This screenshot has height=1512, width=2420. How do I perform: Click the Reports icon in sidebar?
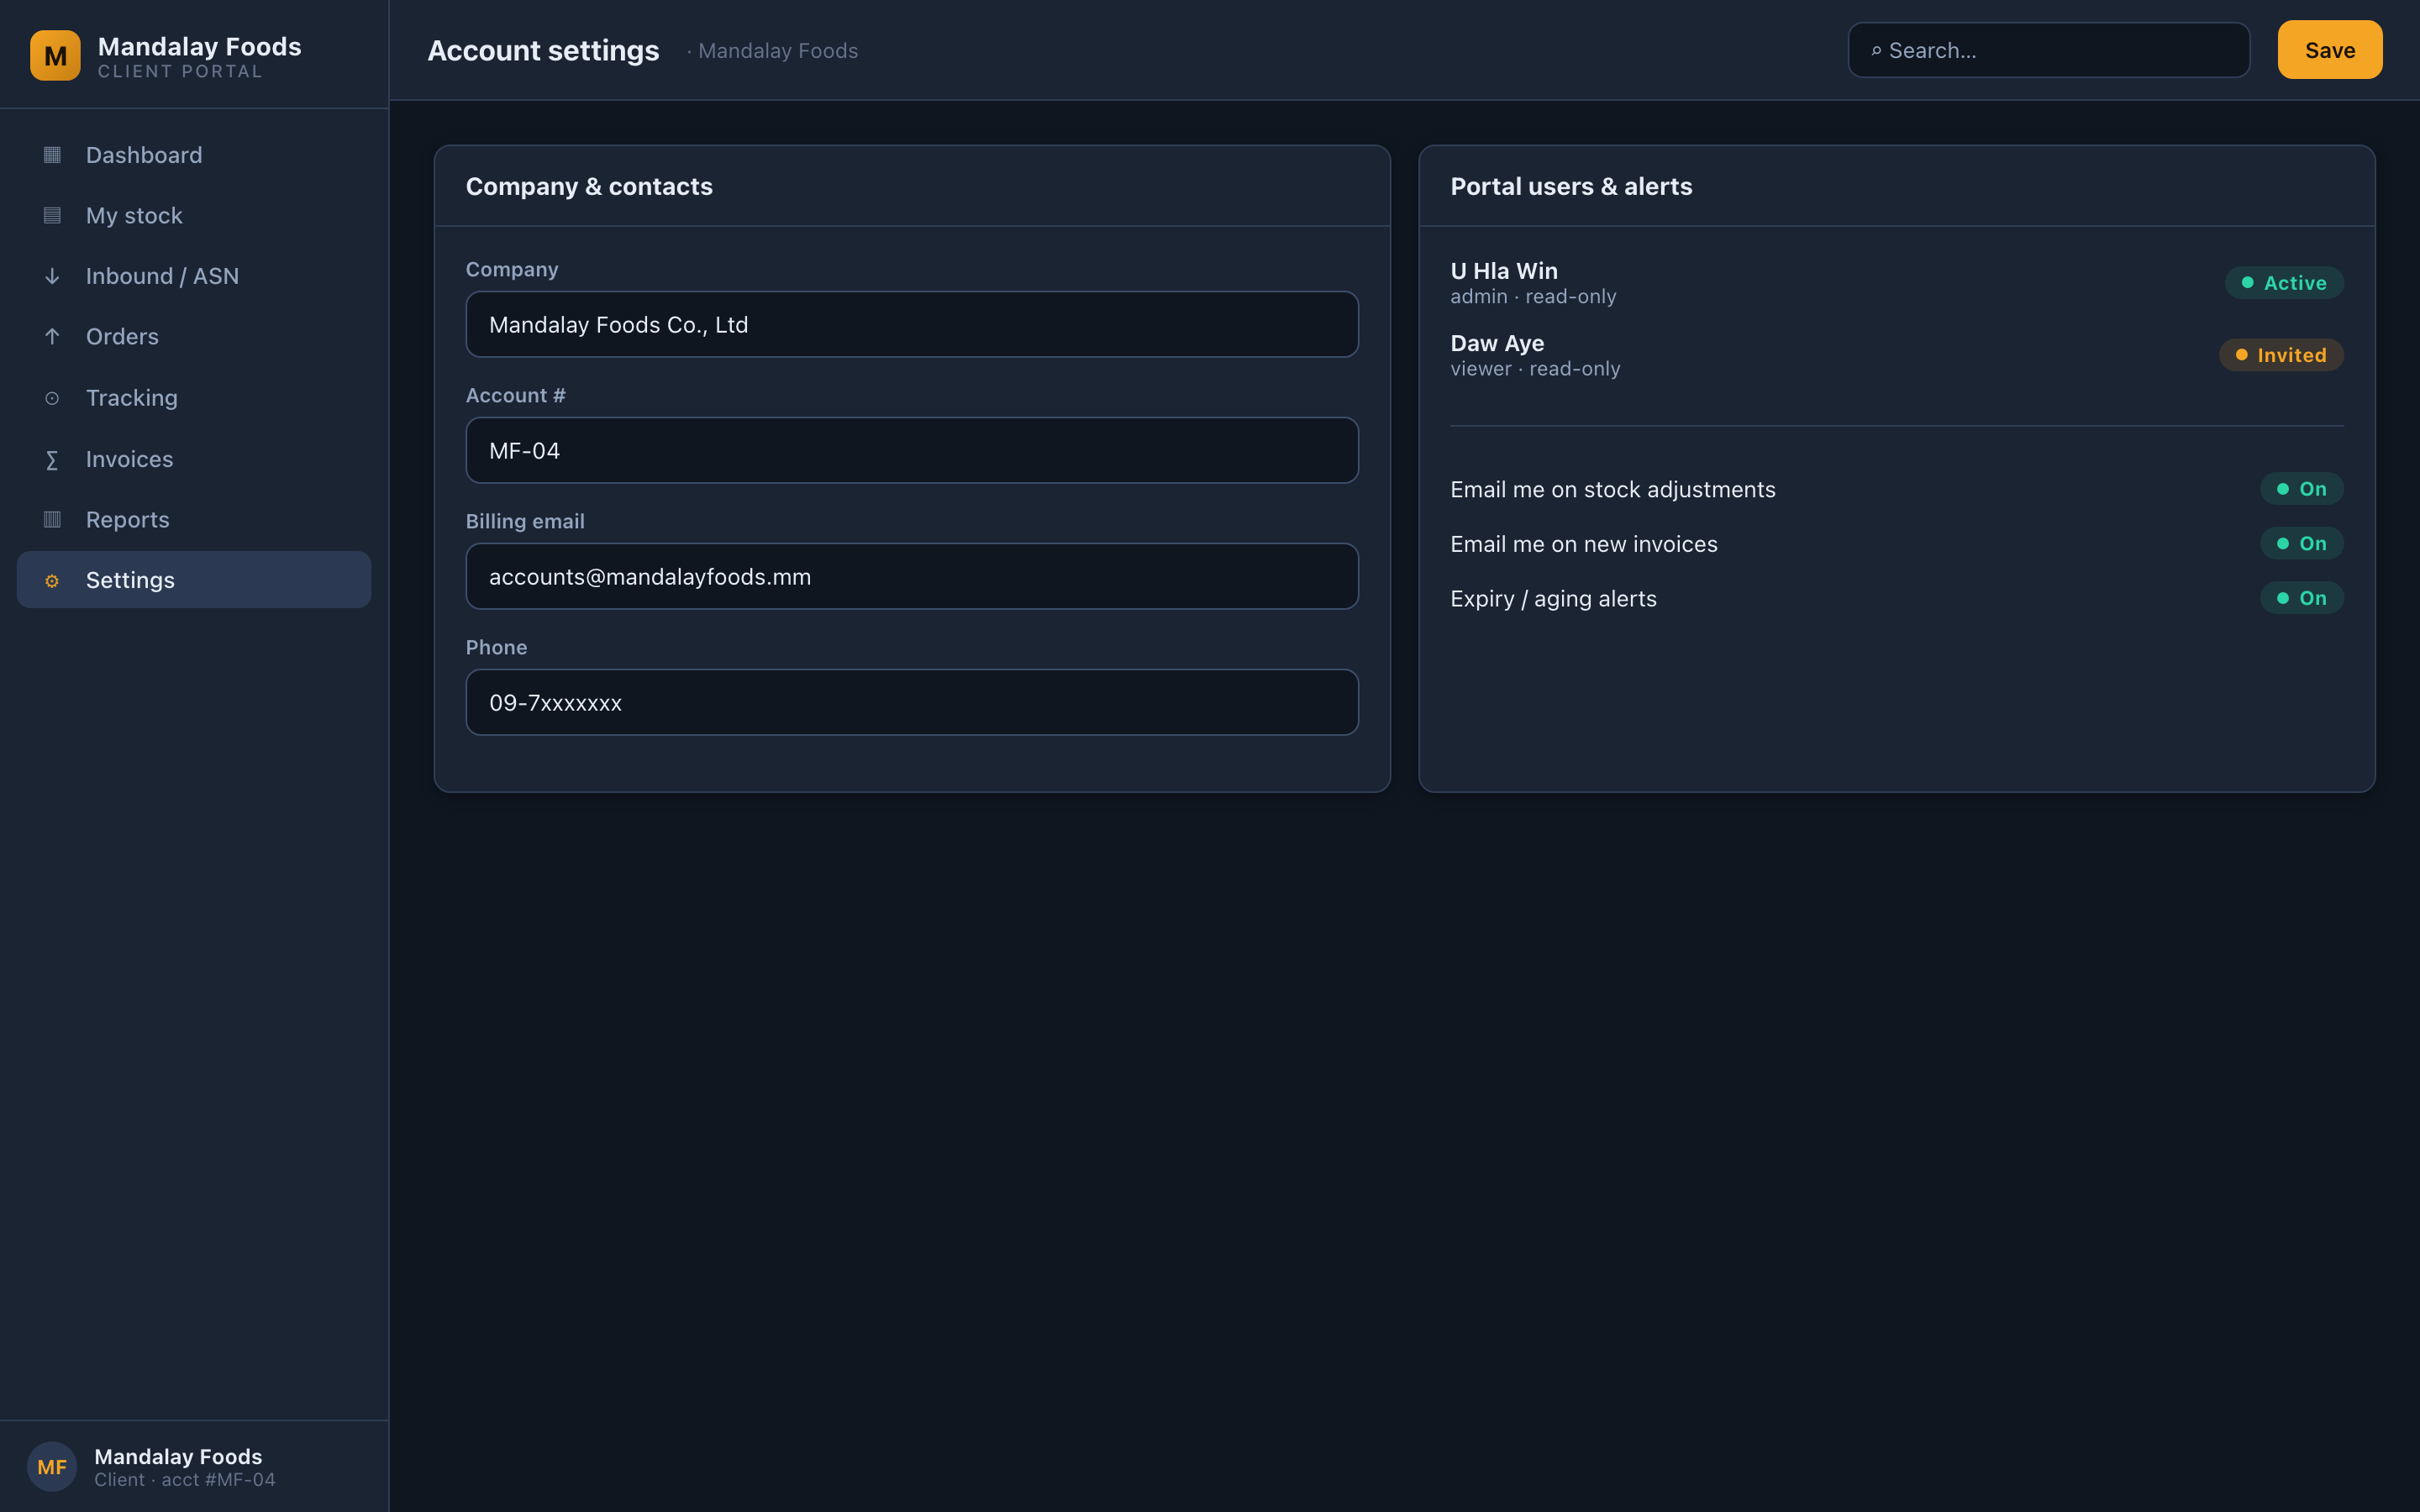click(52, 519)
